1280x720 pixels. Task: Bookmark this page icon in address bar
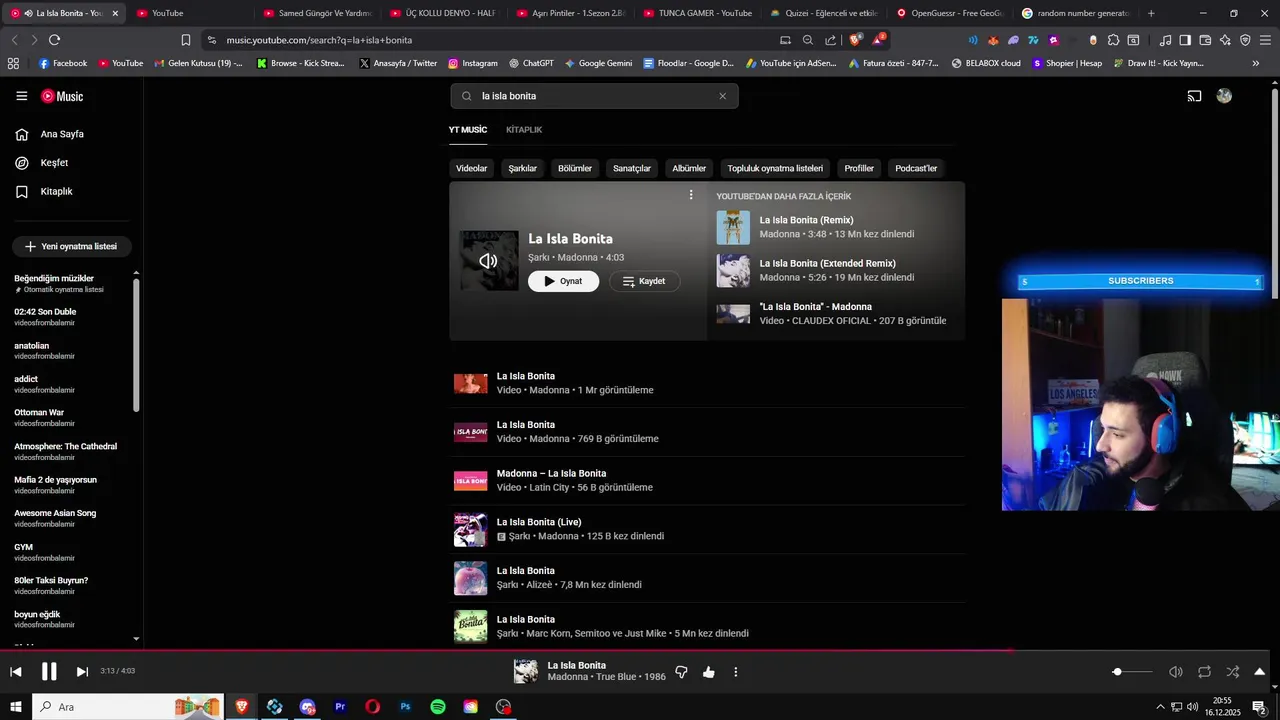(186, 40)
